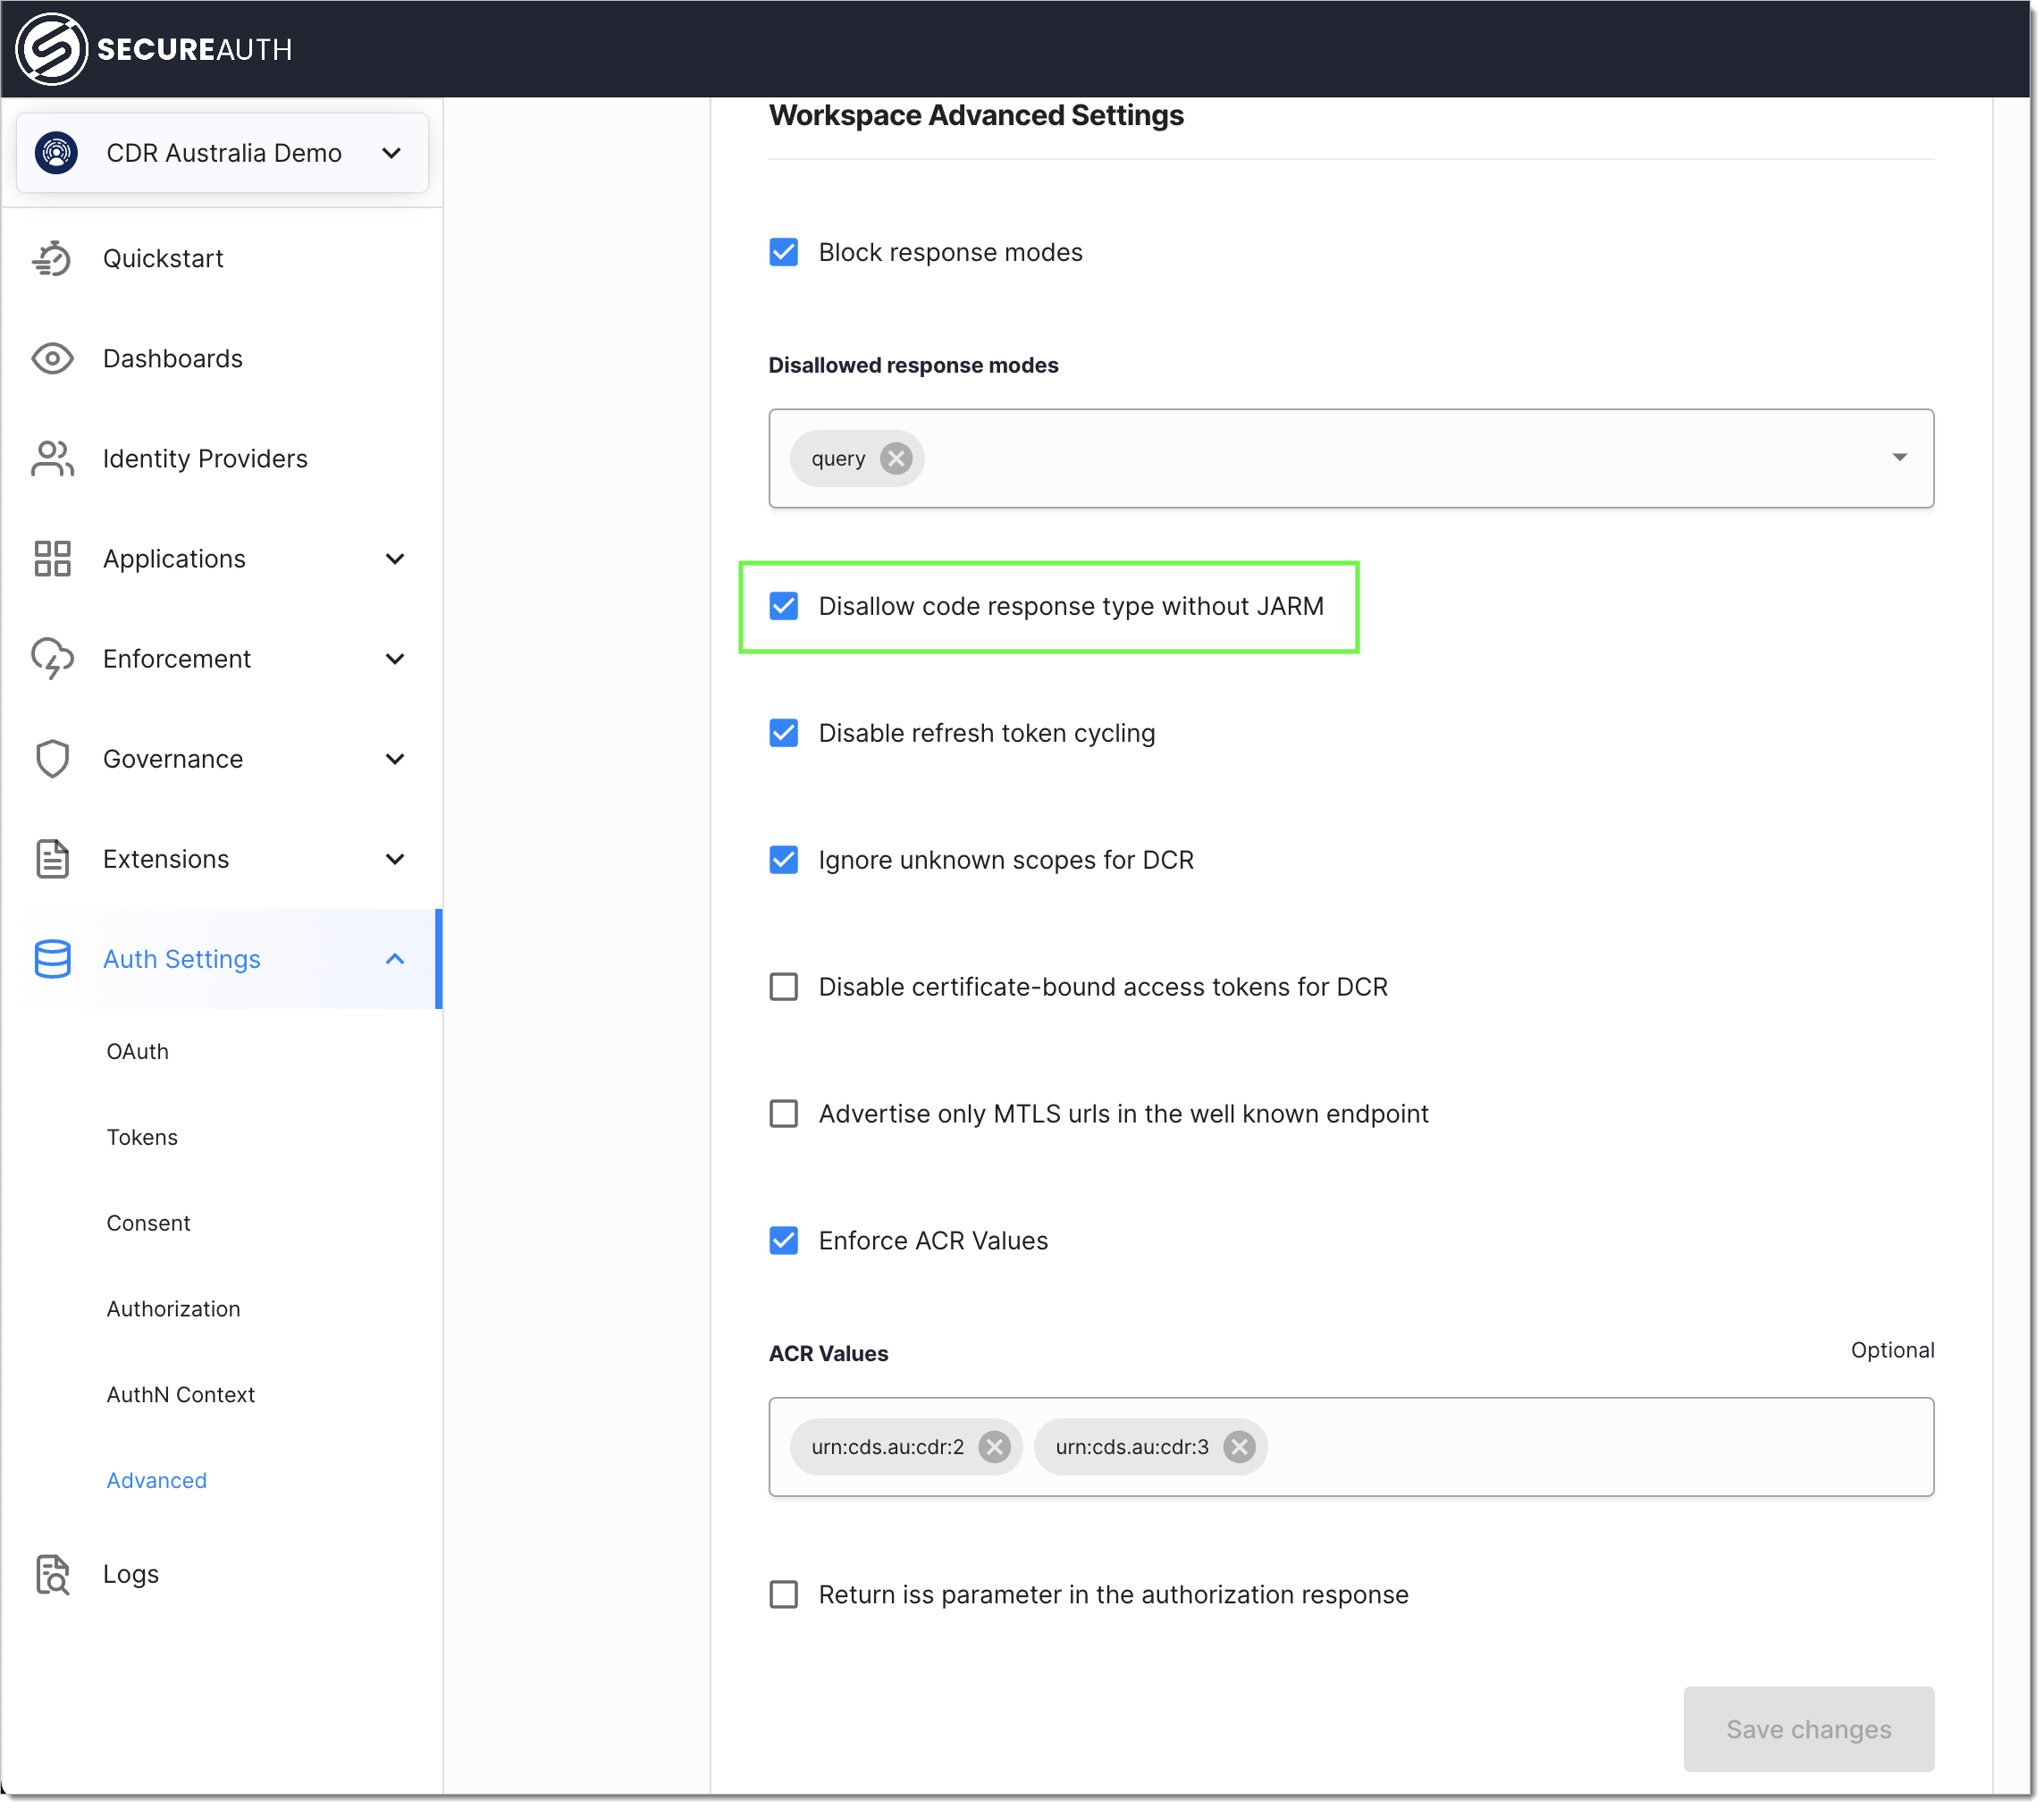
Task: Click the Save changes button
Action: 1808,1728
